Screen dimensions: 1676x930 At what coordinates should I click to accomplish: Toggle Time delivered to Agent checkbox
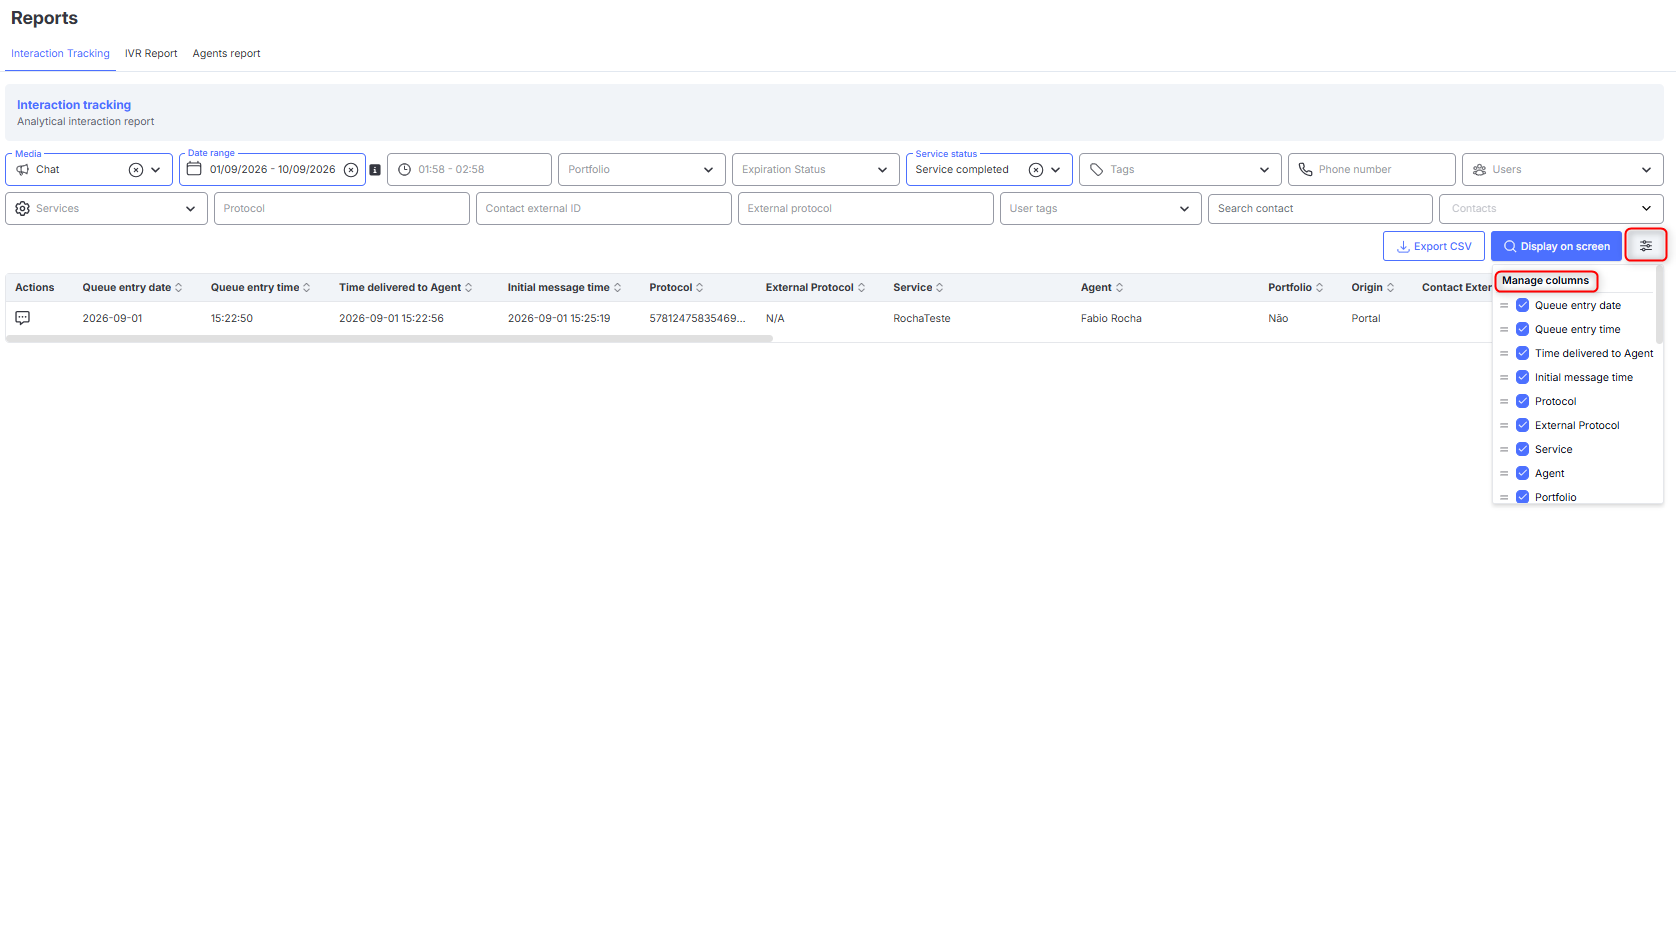coord(1522,354)
